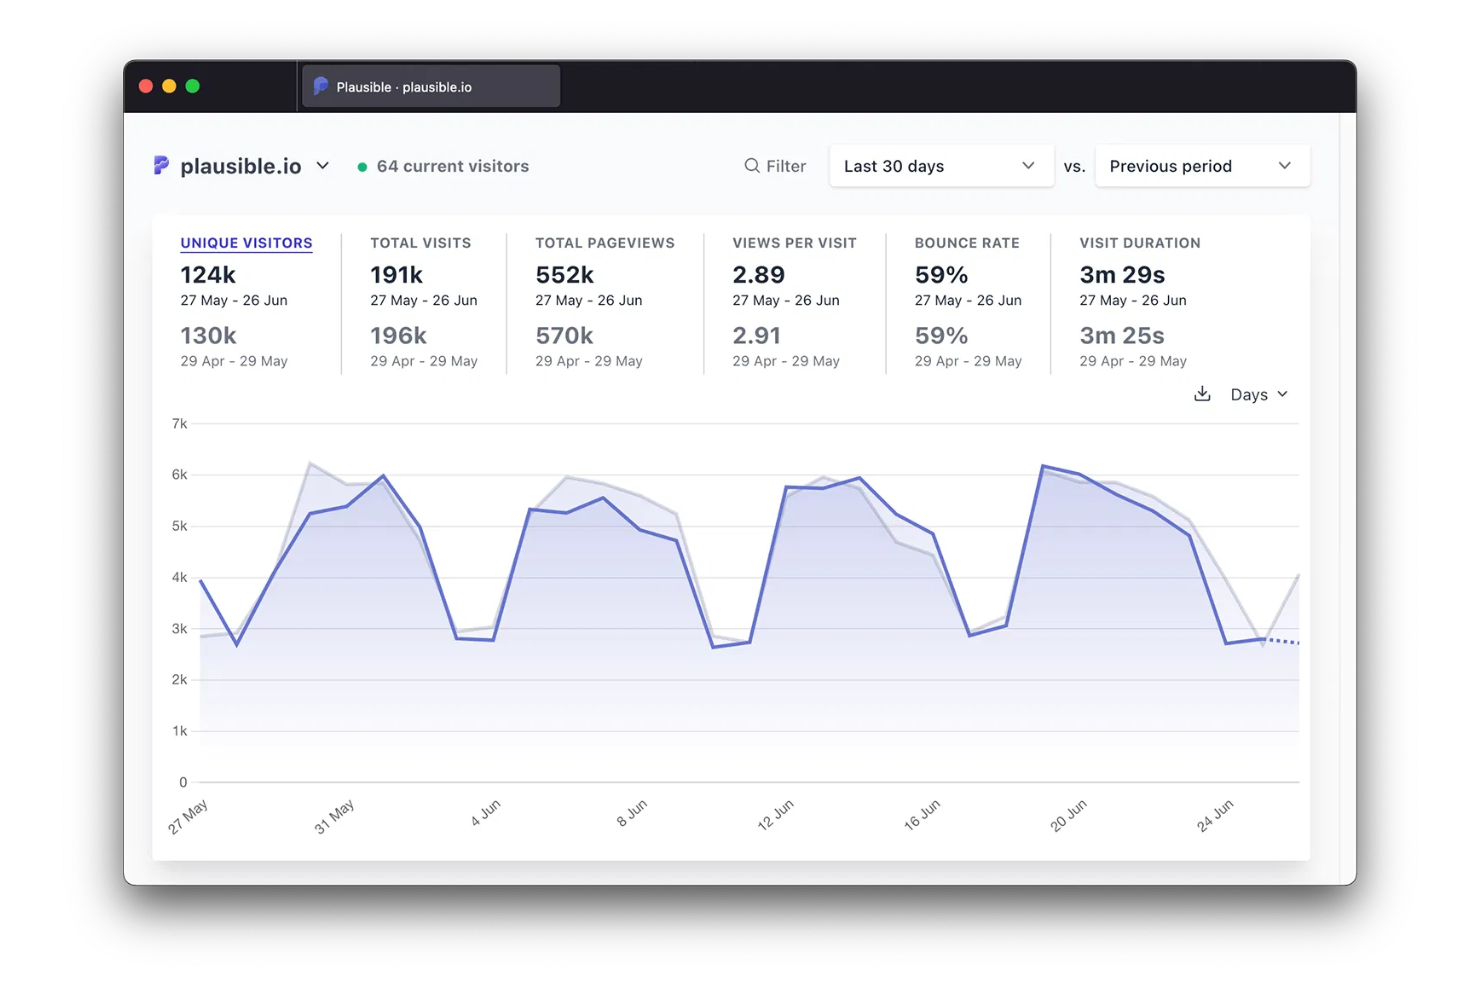1480x987 pixels.
Task: Open the Days interval dropdown
Action: [1259, 395]
